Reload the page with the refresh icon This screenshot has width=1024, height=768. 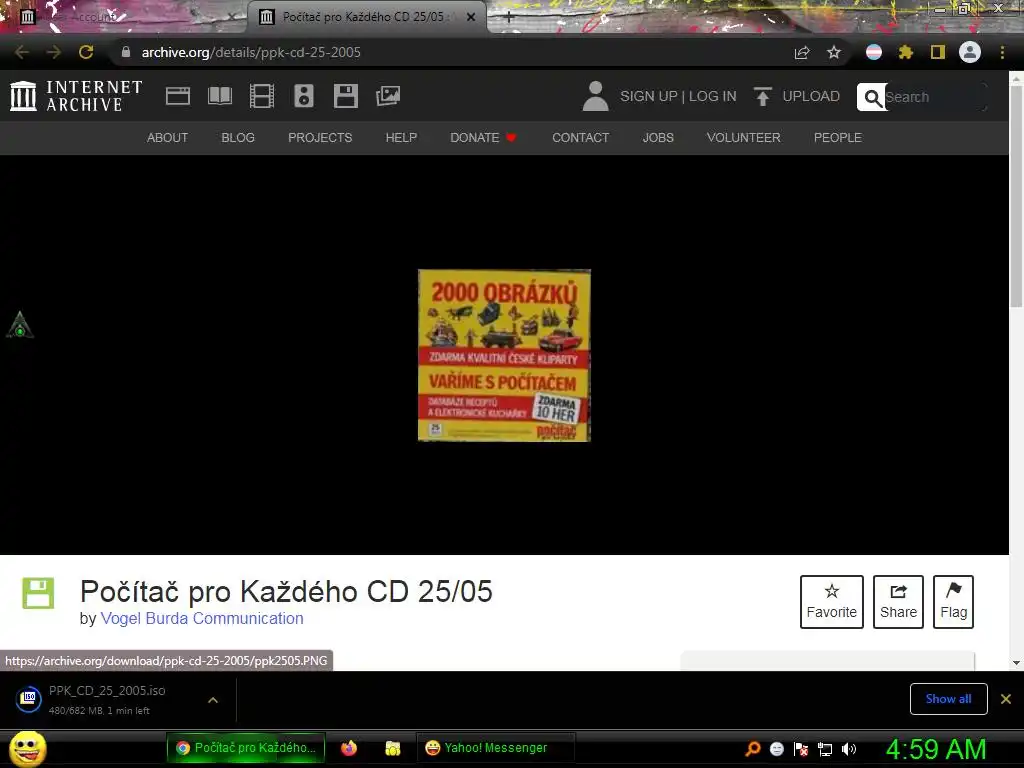coord(86,52)
